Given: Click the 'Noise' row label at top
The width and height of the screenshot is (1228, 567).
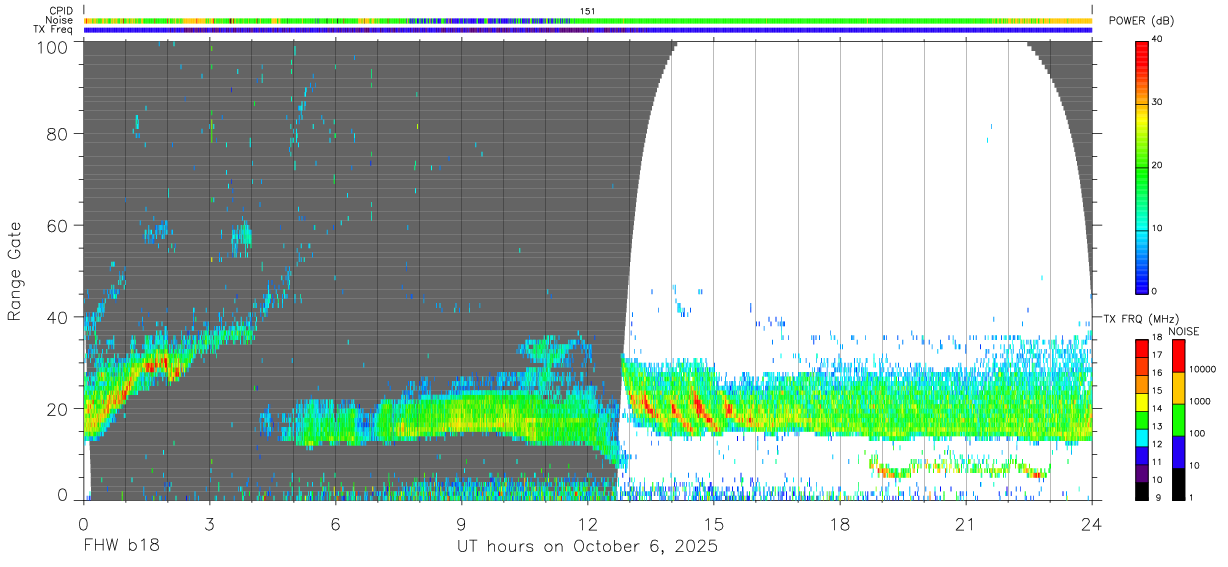Looking at the screenshot, I should 59,20.
